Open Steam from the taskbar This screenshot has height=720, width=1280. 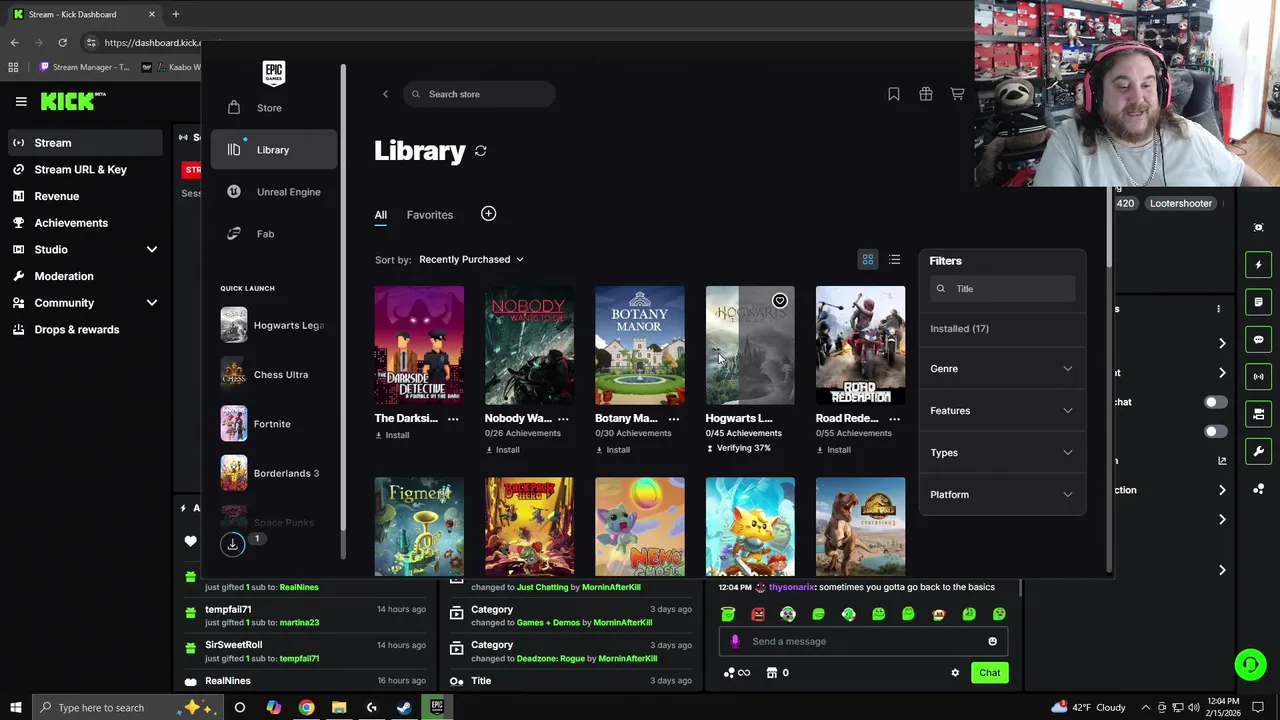pos(404,708)
